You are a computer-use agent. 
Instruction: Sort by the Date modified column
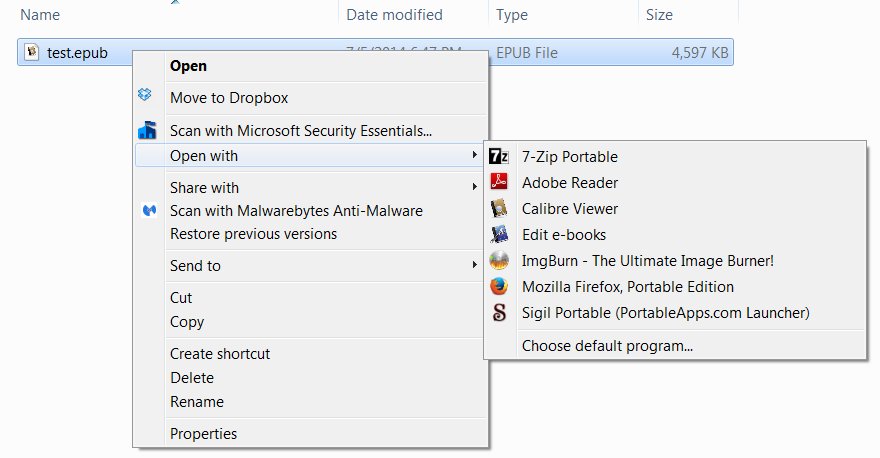(x=394, y=15)
